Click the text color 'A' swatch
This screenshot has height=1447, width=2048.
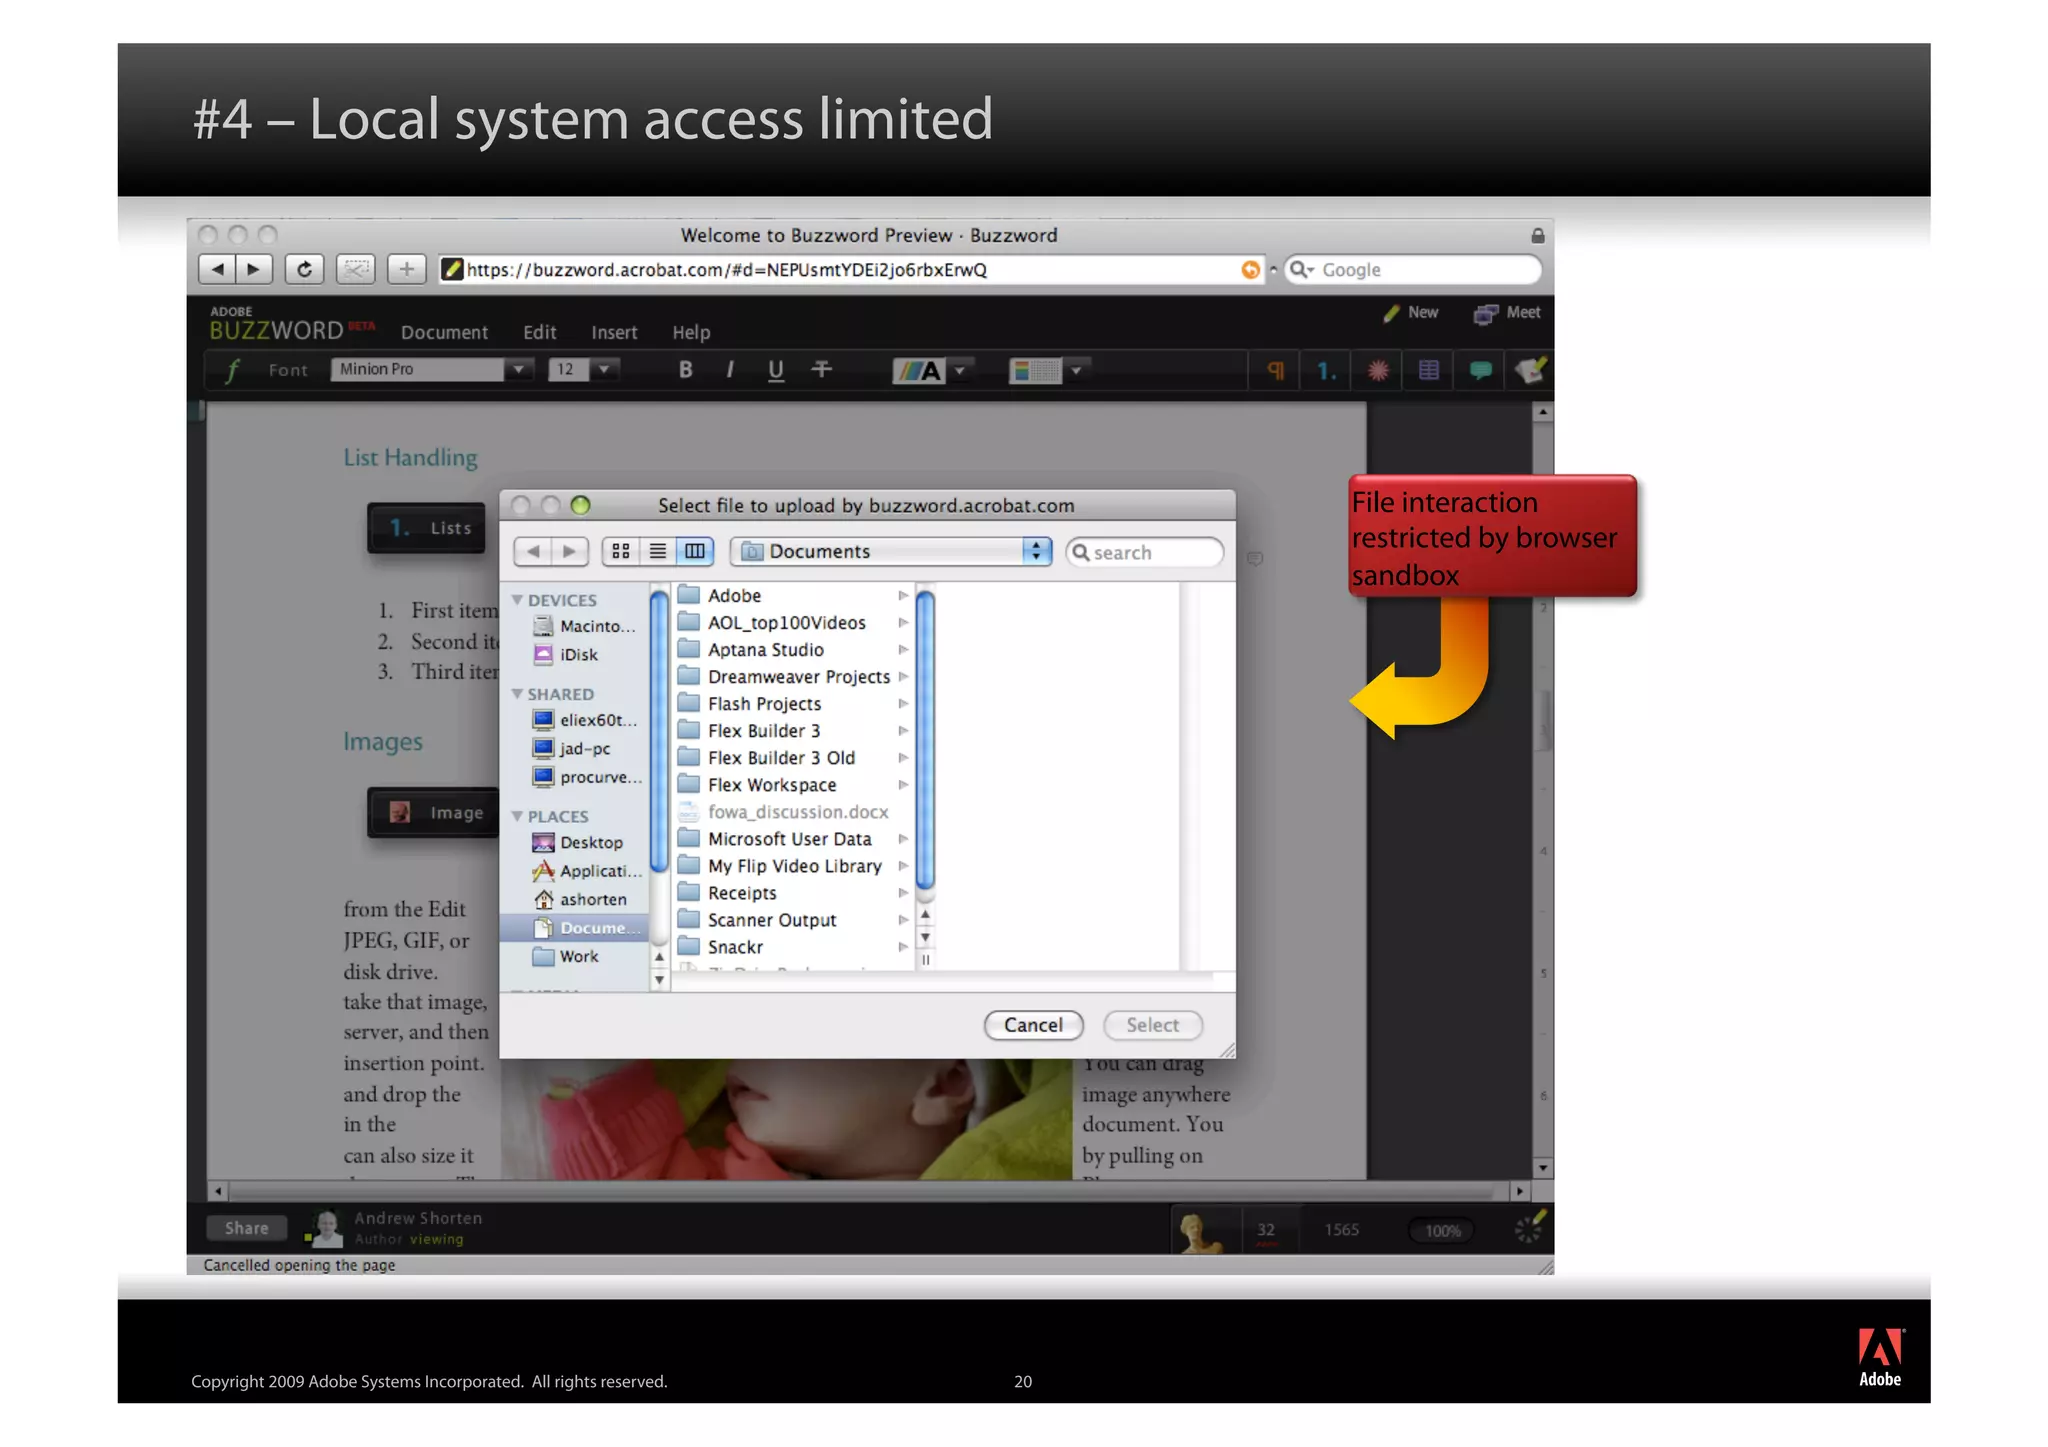click(918, 371)
